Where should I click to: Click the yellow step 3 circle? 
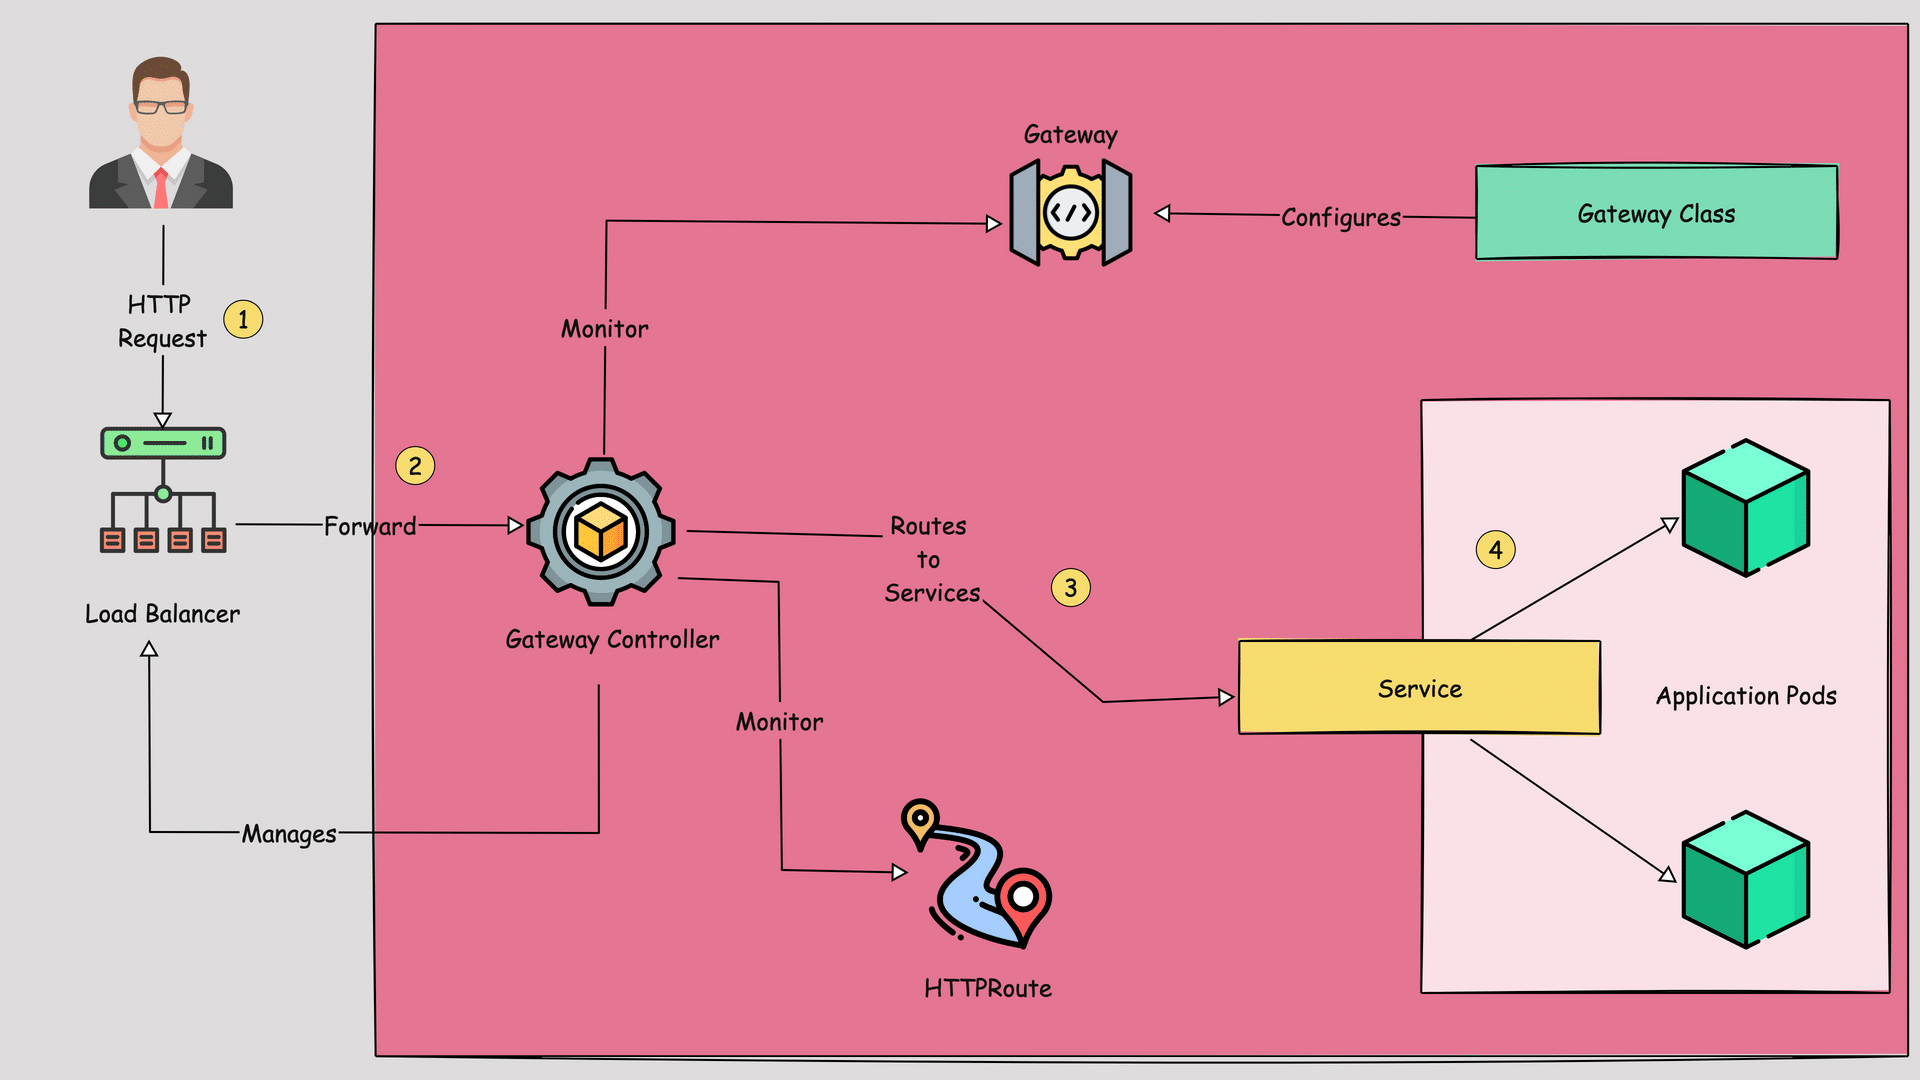[1070, 588]
